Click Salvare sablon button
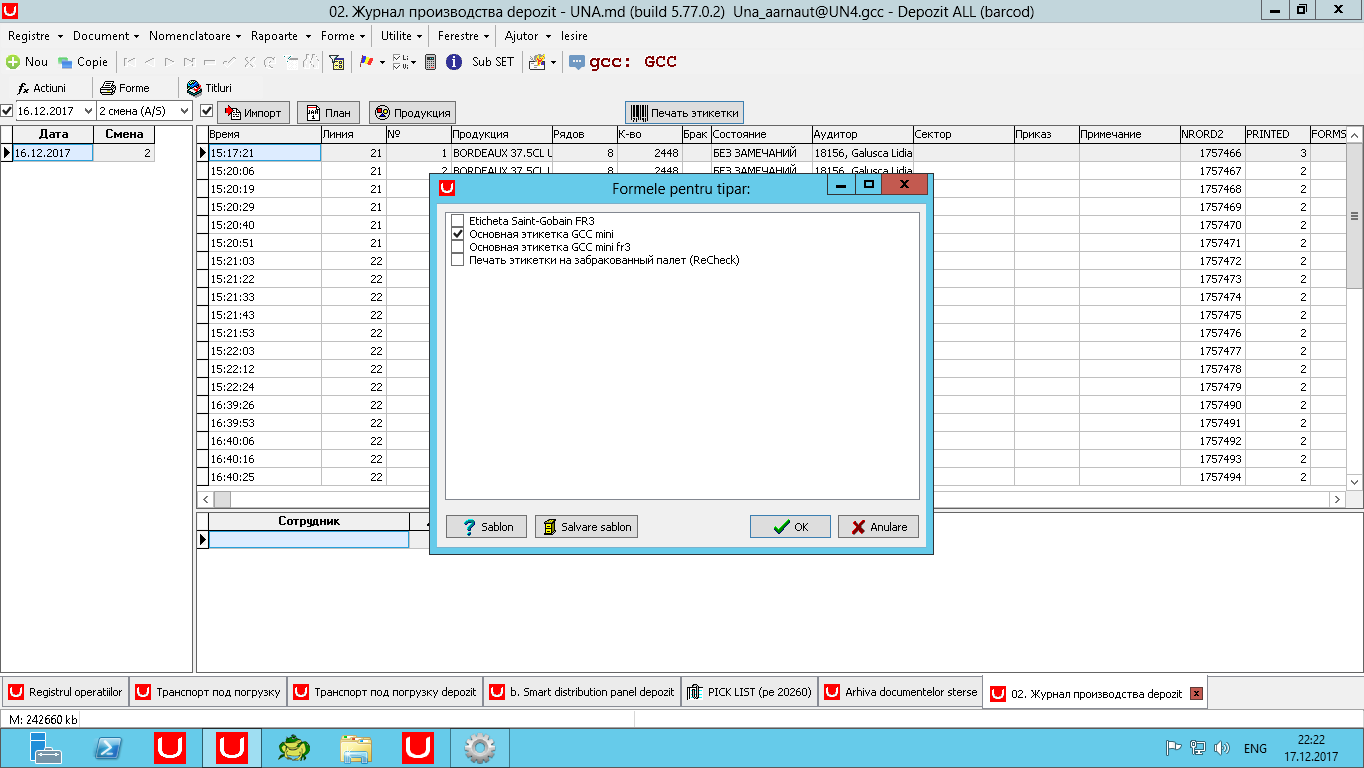This screenshot has height=768, width=1364. click(586, 527)
